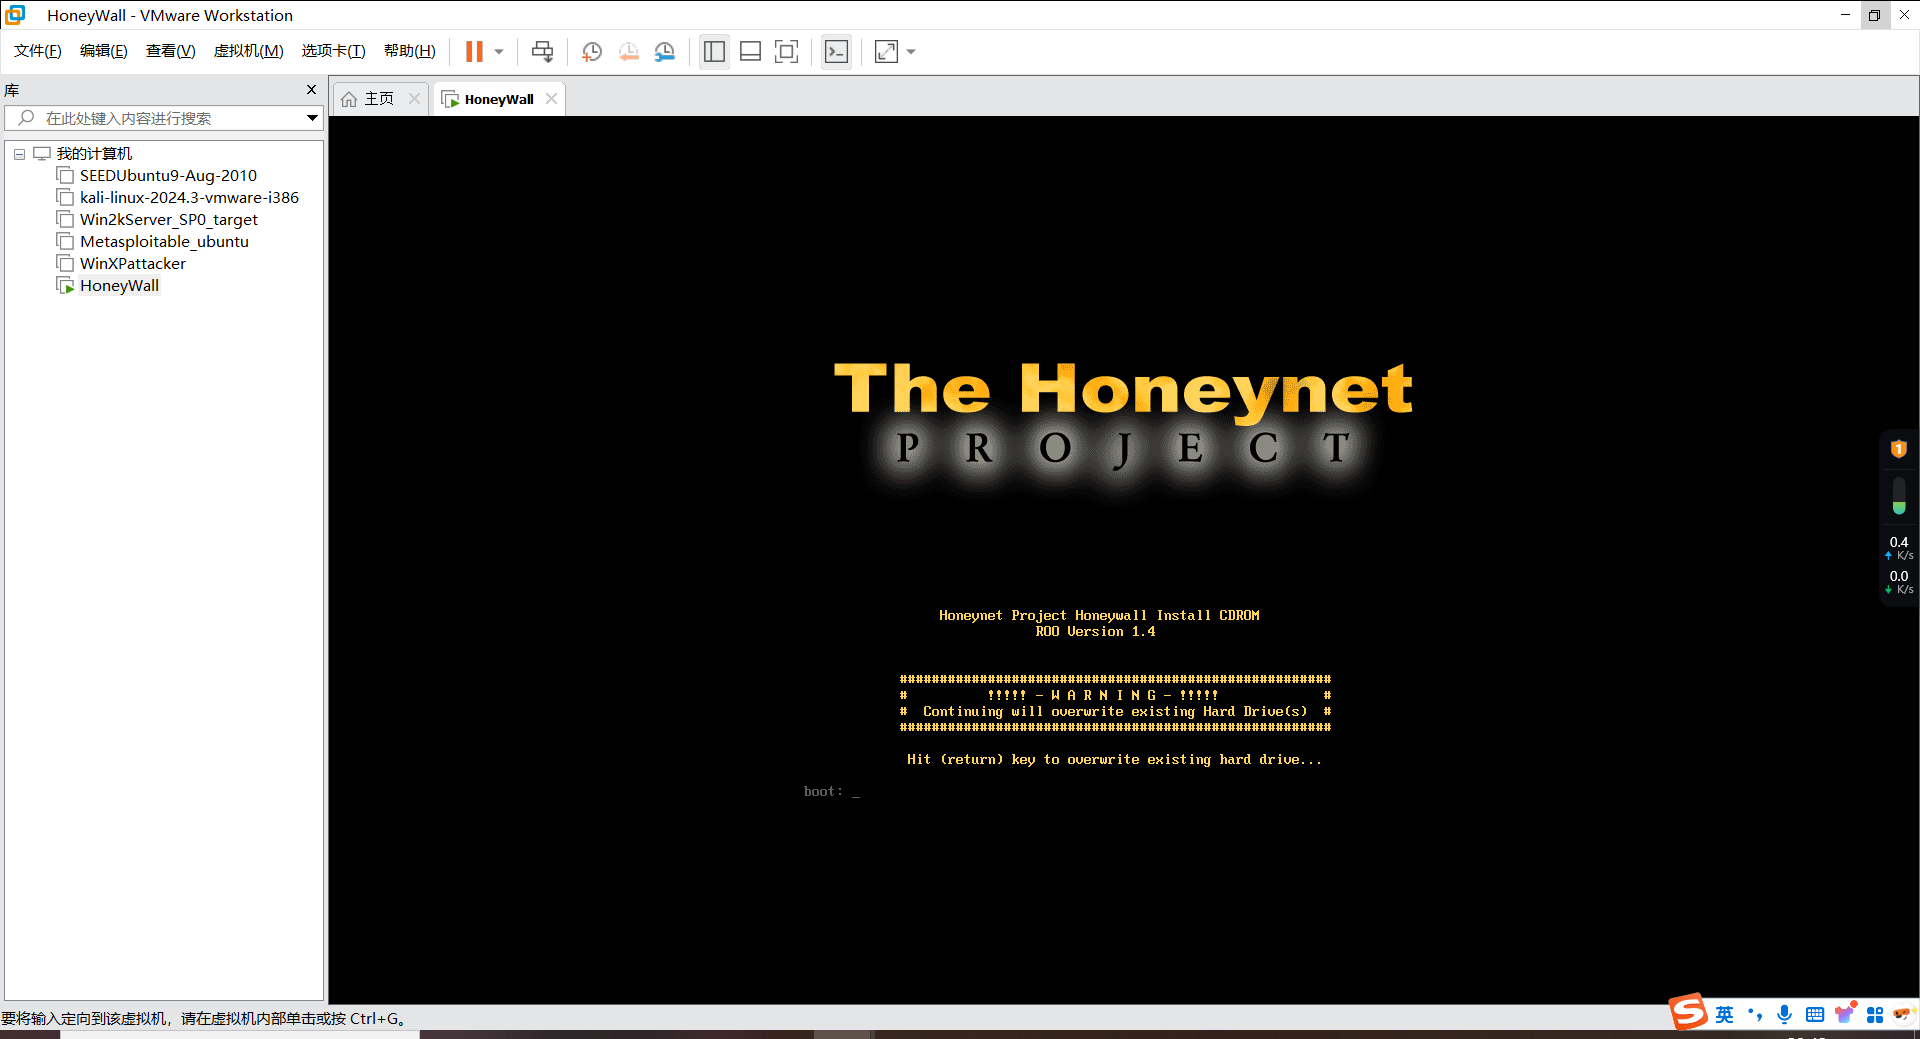Close the library panel with X
Image resolution: width=1920 pixels, height=1039 pixels.
[311, 90]
